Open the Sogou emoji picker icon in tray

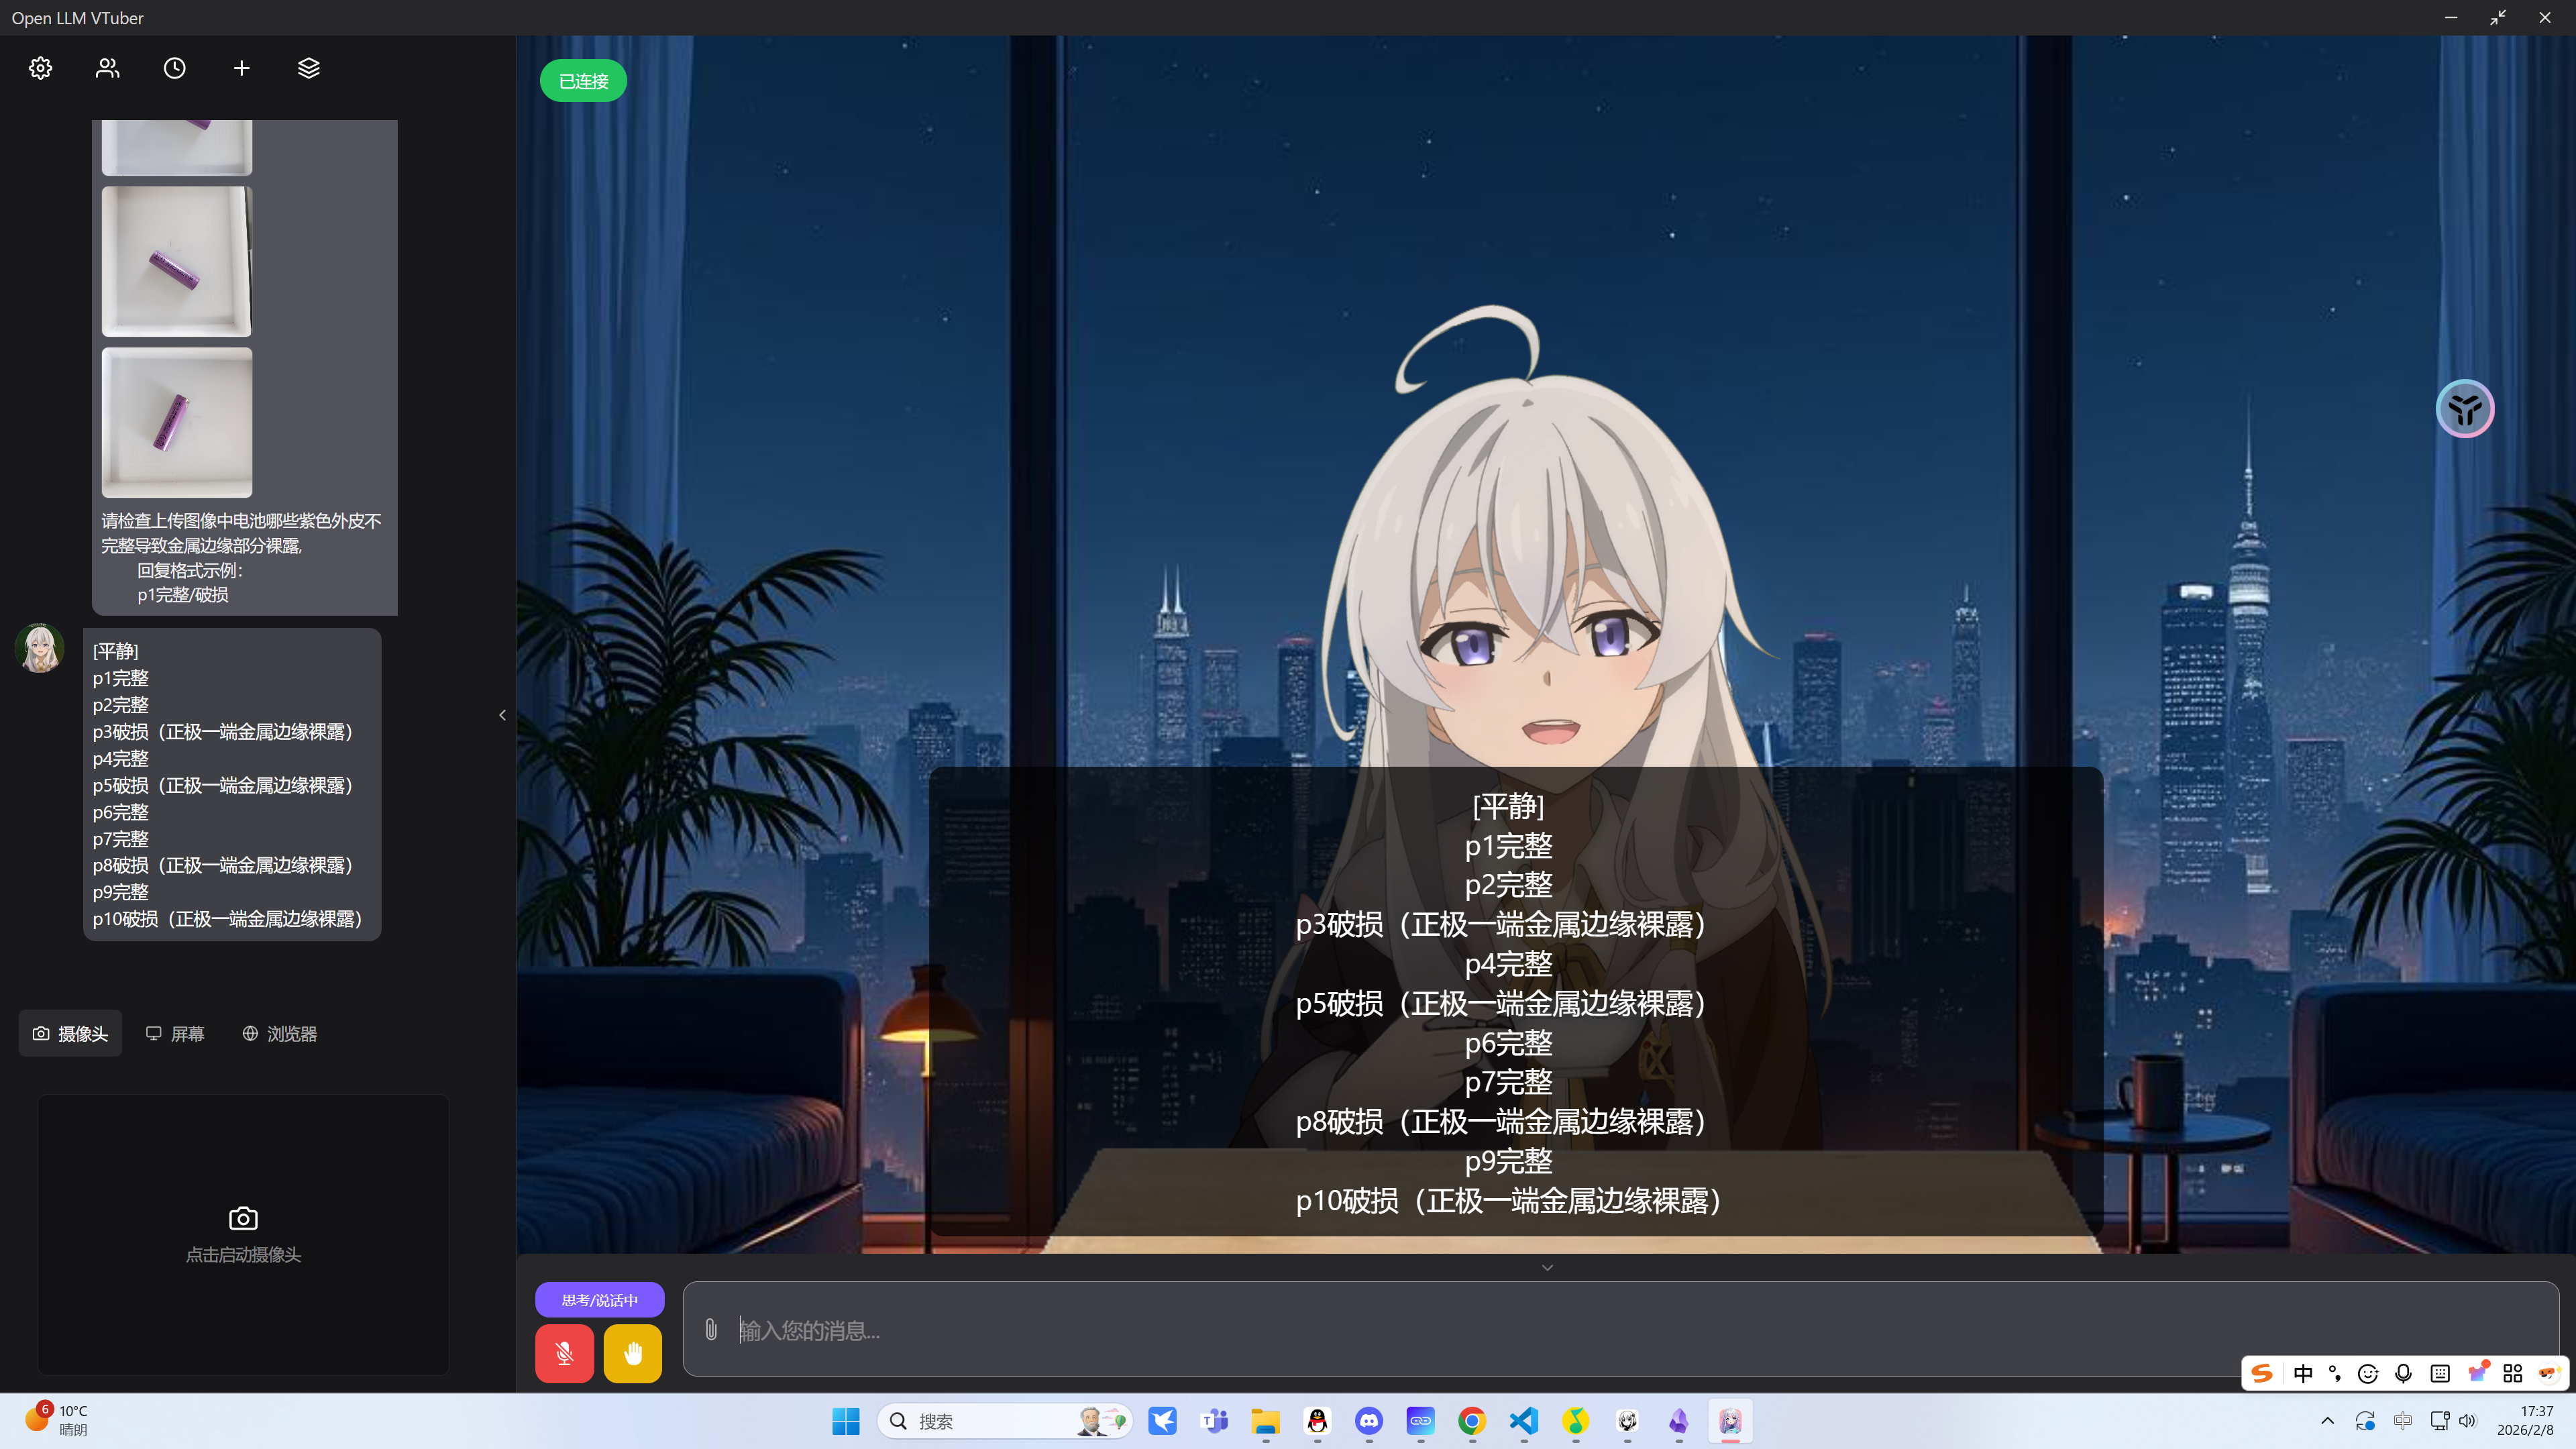[2367, 1373]
